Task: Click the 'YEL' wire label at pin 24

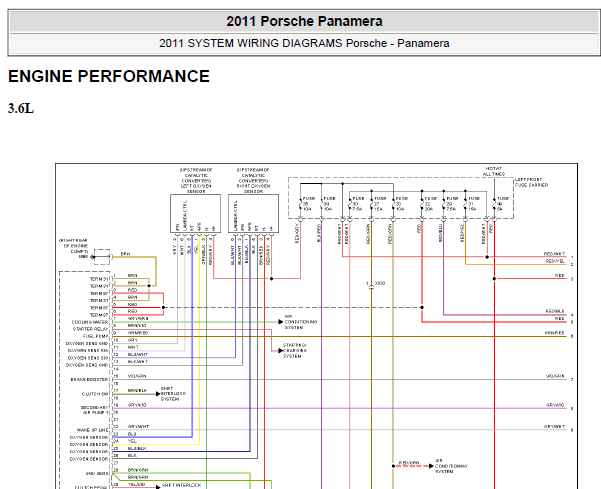Action: 132,441
